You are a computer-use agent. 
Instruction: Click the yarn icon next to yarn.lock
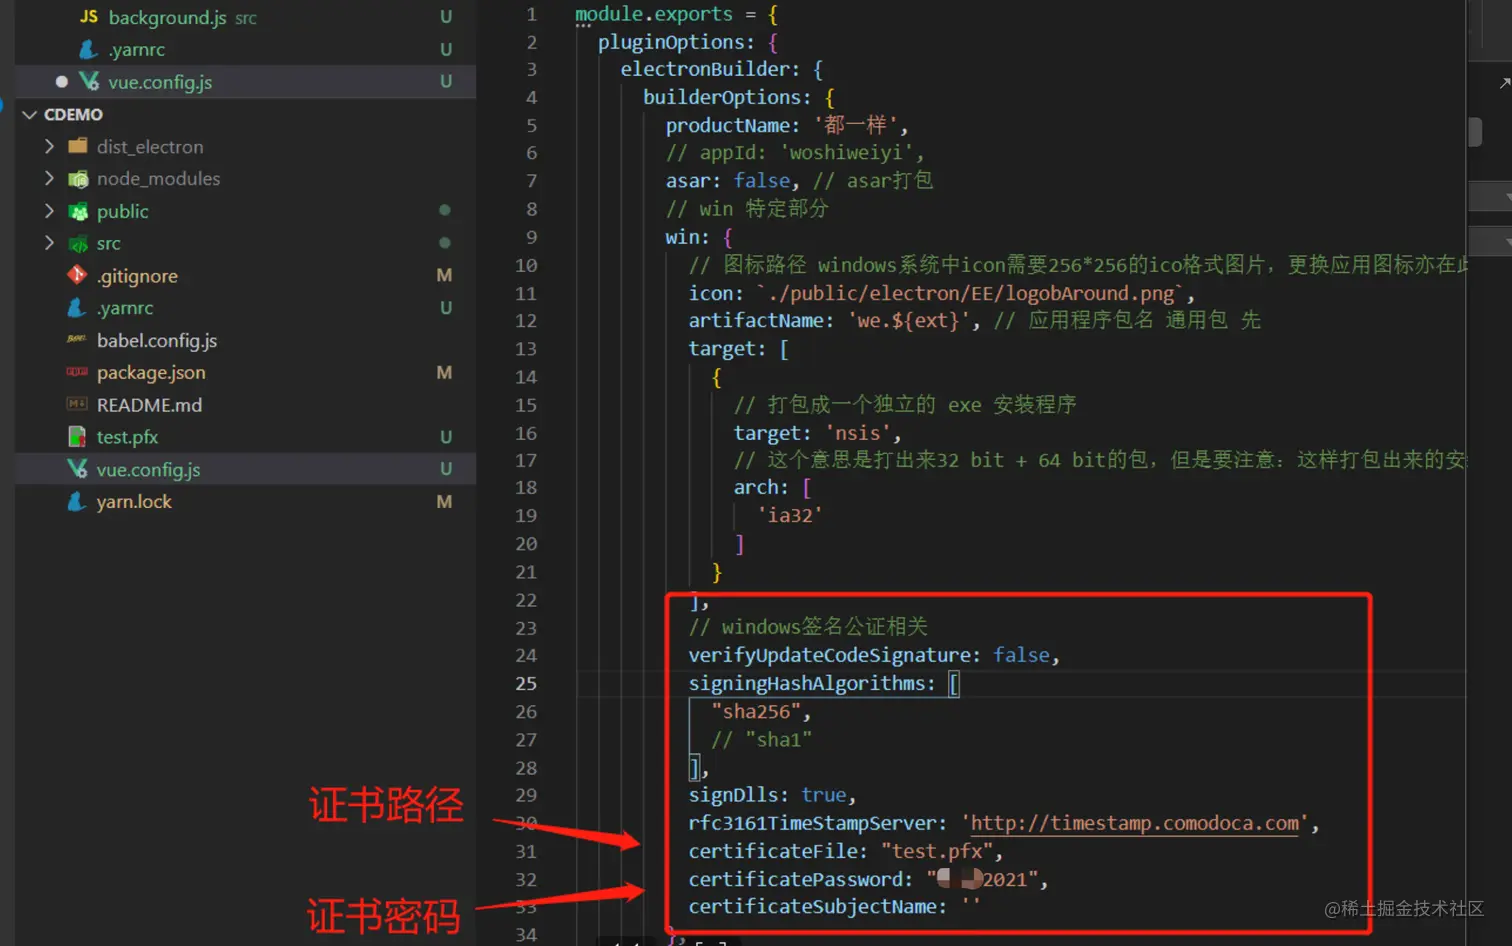coord(77,501)
